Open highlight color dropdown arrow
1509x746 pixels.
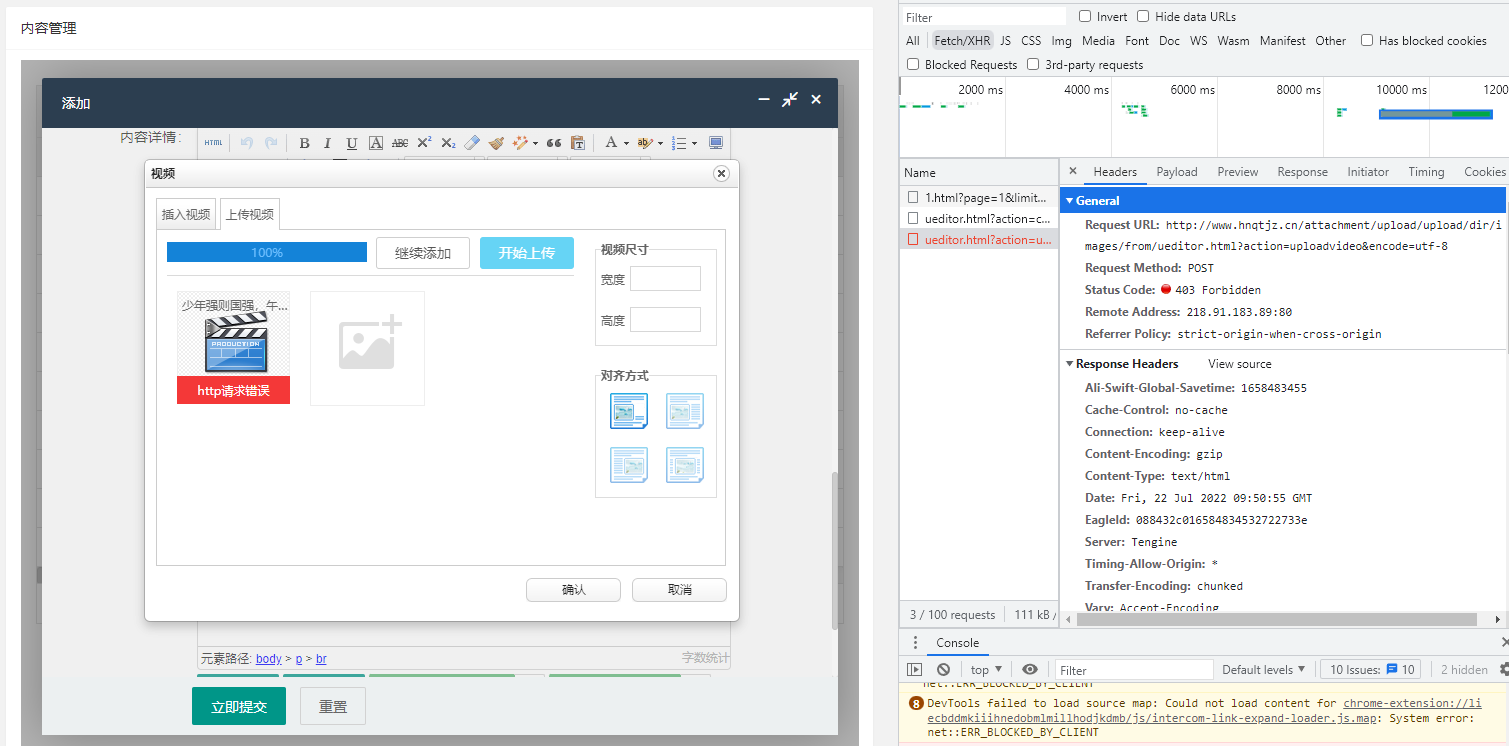click(660, 143)
